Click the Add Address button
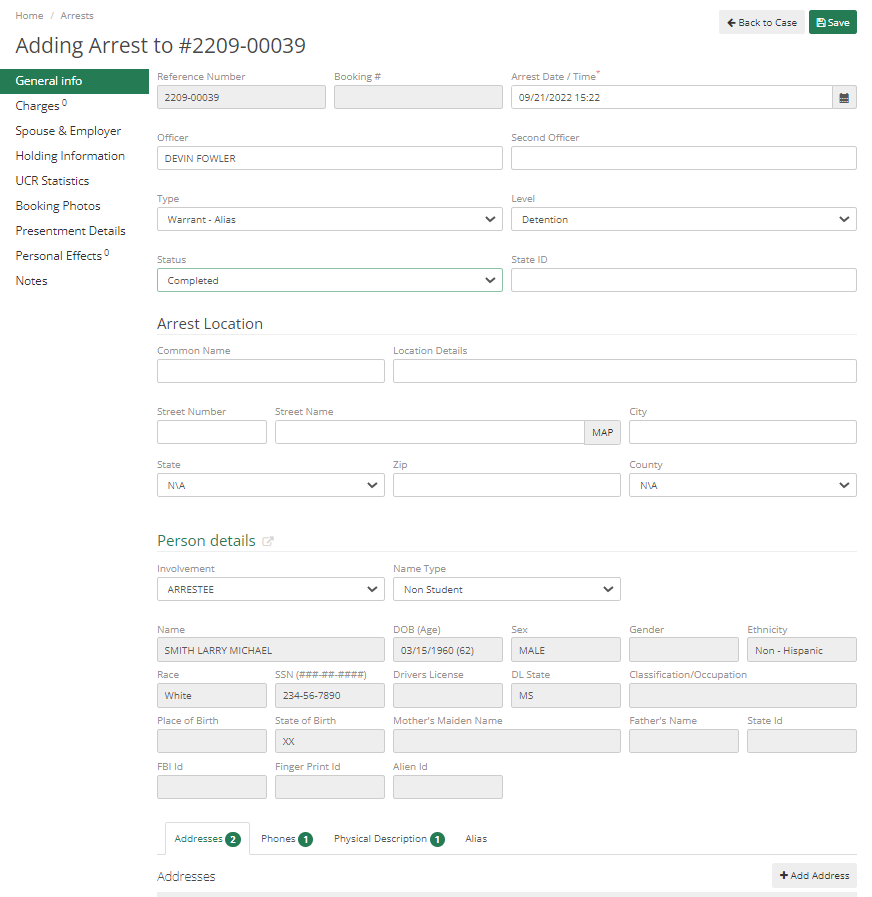The height and width of the screenshot is (897, 872). pos(813,875)
